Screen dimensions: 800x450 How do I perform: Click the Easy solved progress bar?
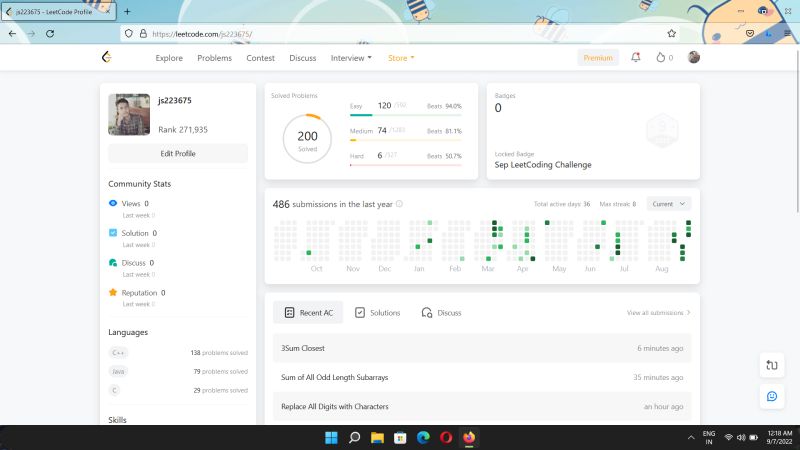click(x=406, y=115)
